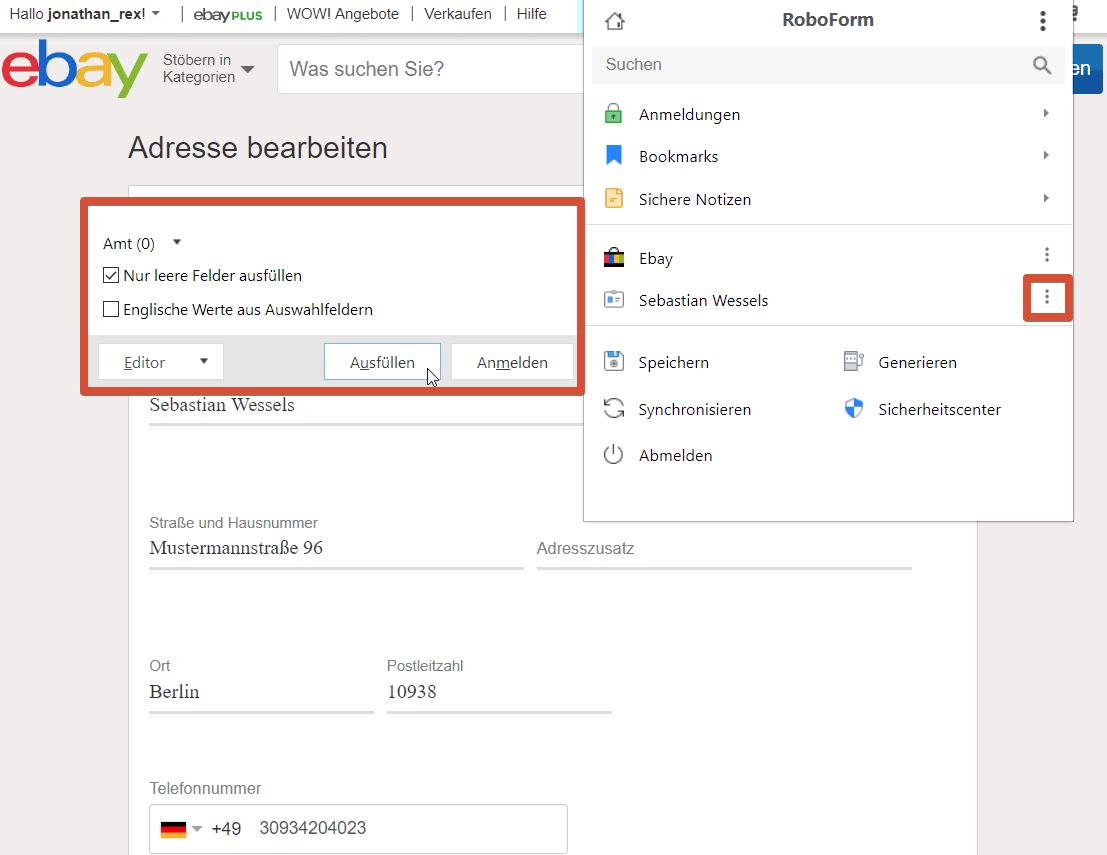The width and height of the screenshot is (1107, 855).
Task: Click Speichern in RoboForm panel
Action: click(x=674, y=362)
